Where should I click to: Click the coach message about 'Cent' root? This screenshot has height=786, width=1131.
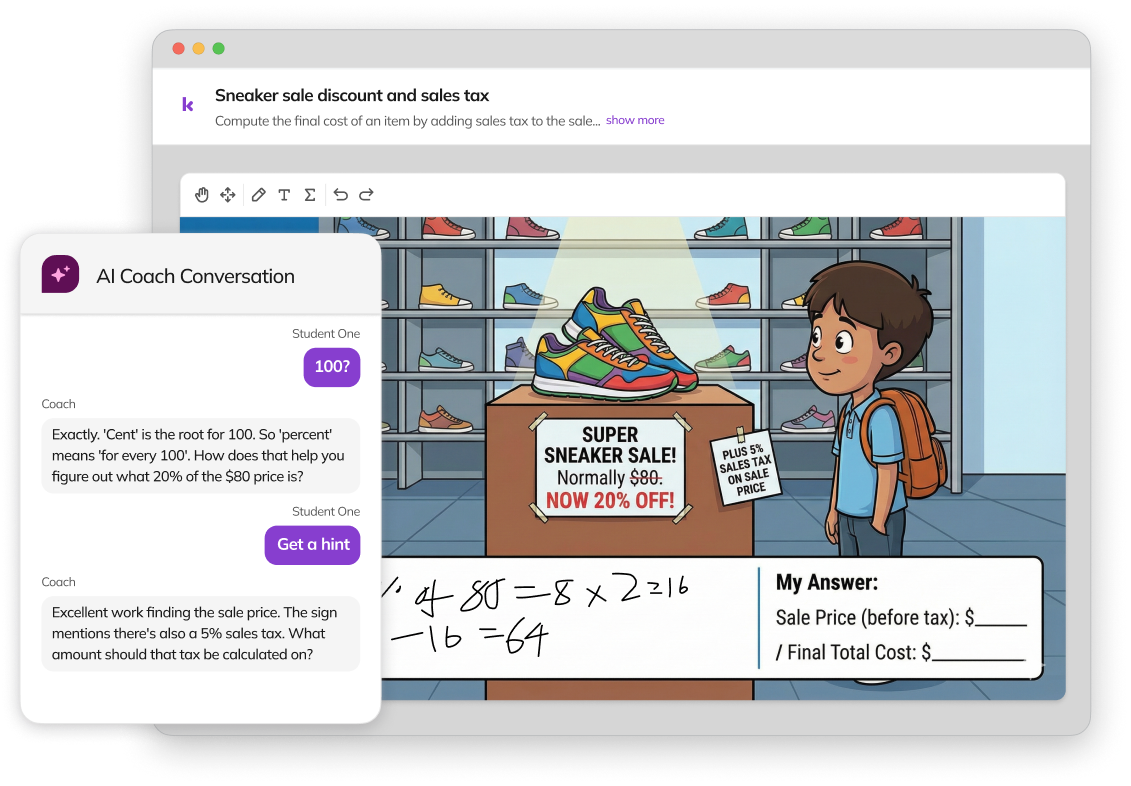201,456
